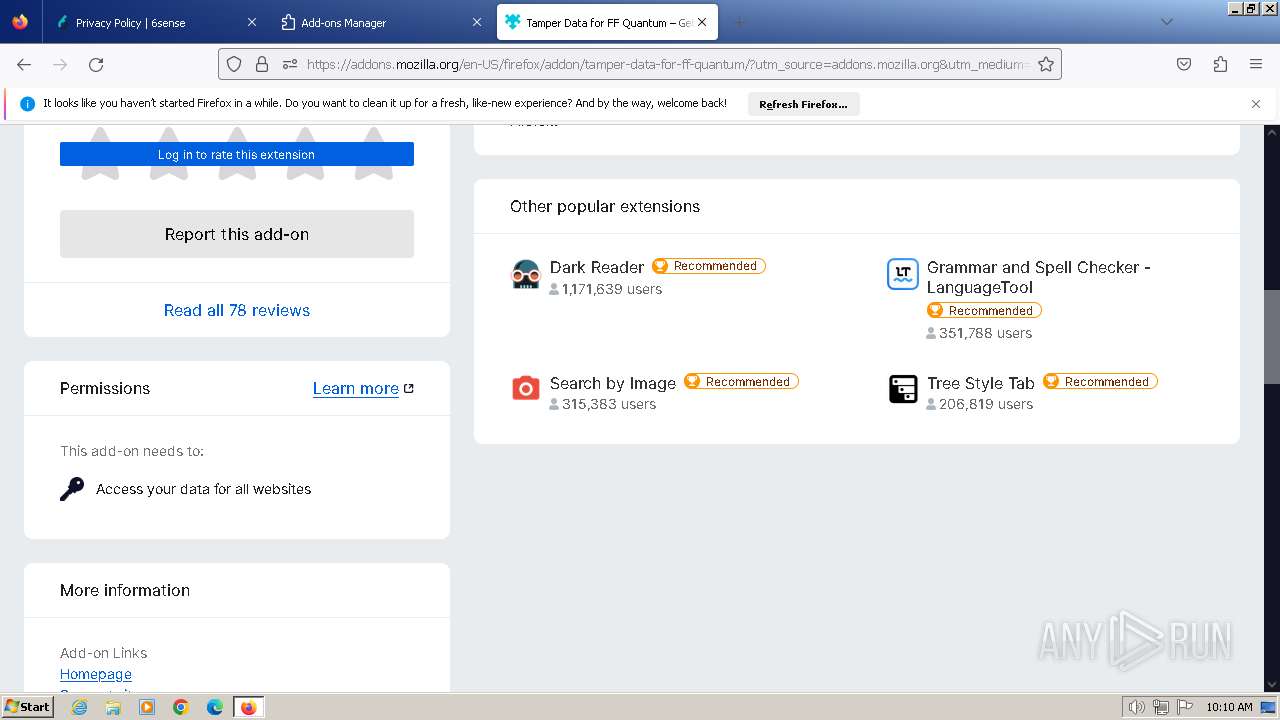
Task: Click '1,171,639 users' text
Action: (x=612, y=289)
